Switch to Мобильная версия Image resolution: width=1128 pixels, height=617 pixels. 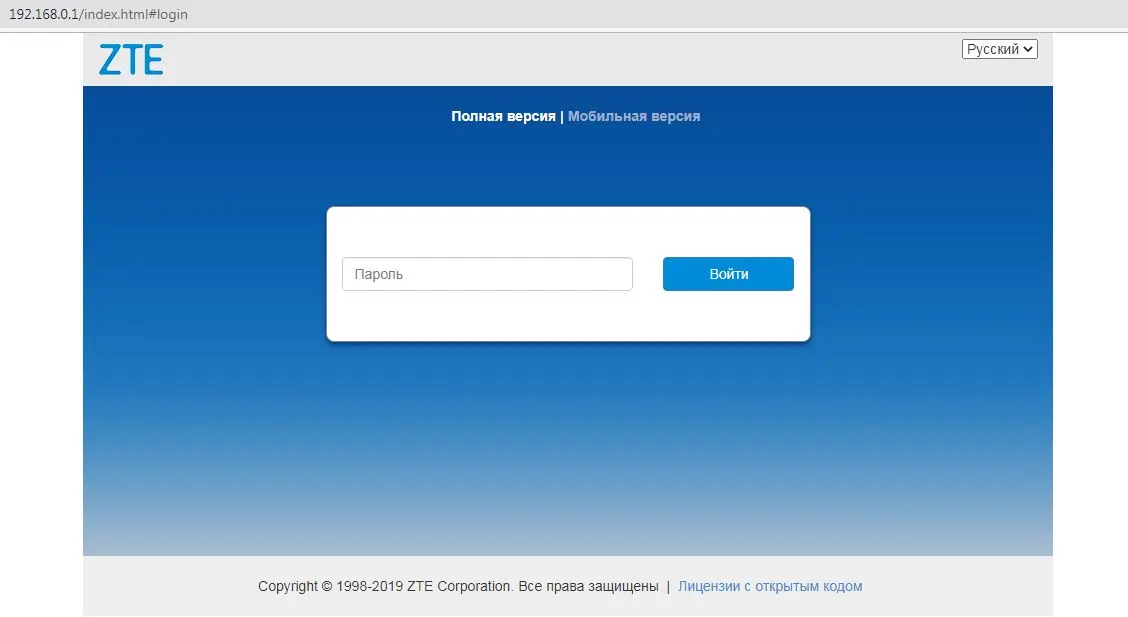634,116
